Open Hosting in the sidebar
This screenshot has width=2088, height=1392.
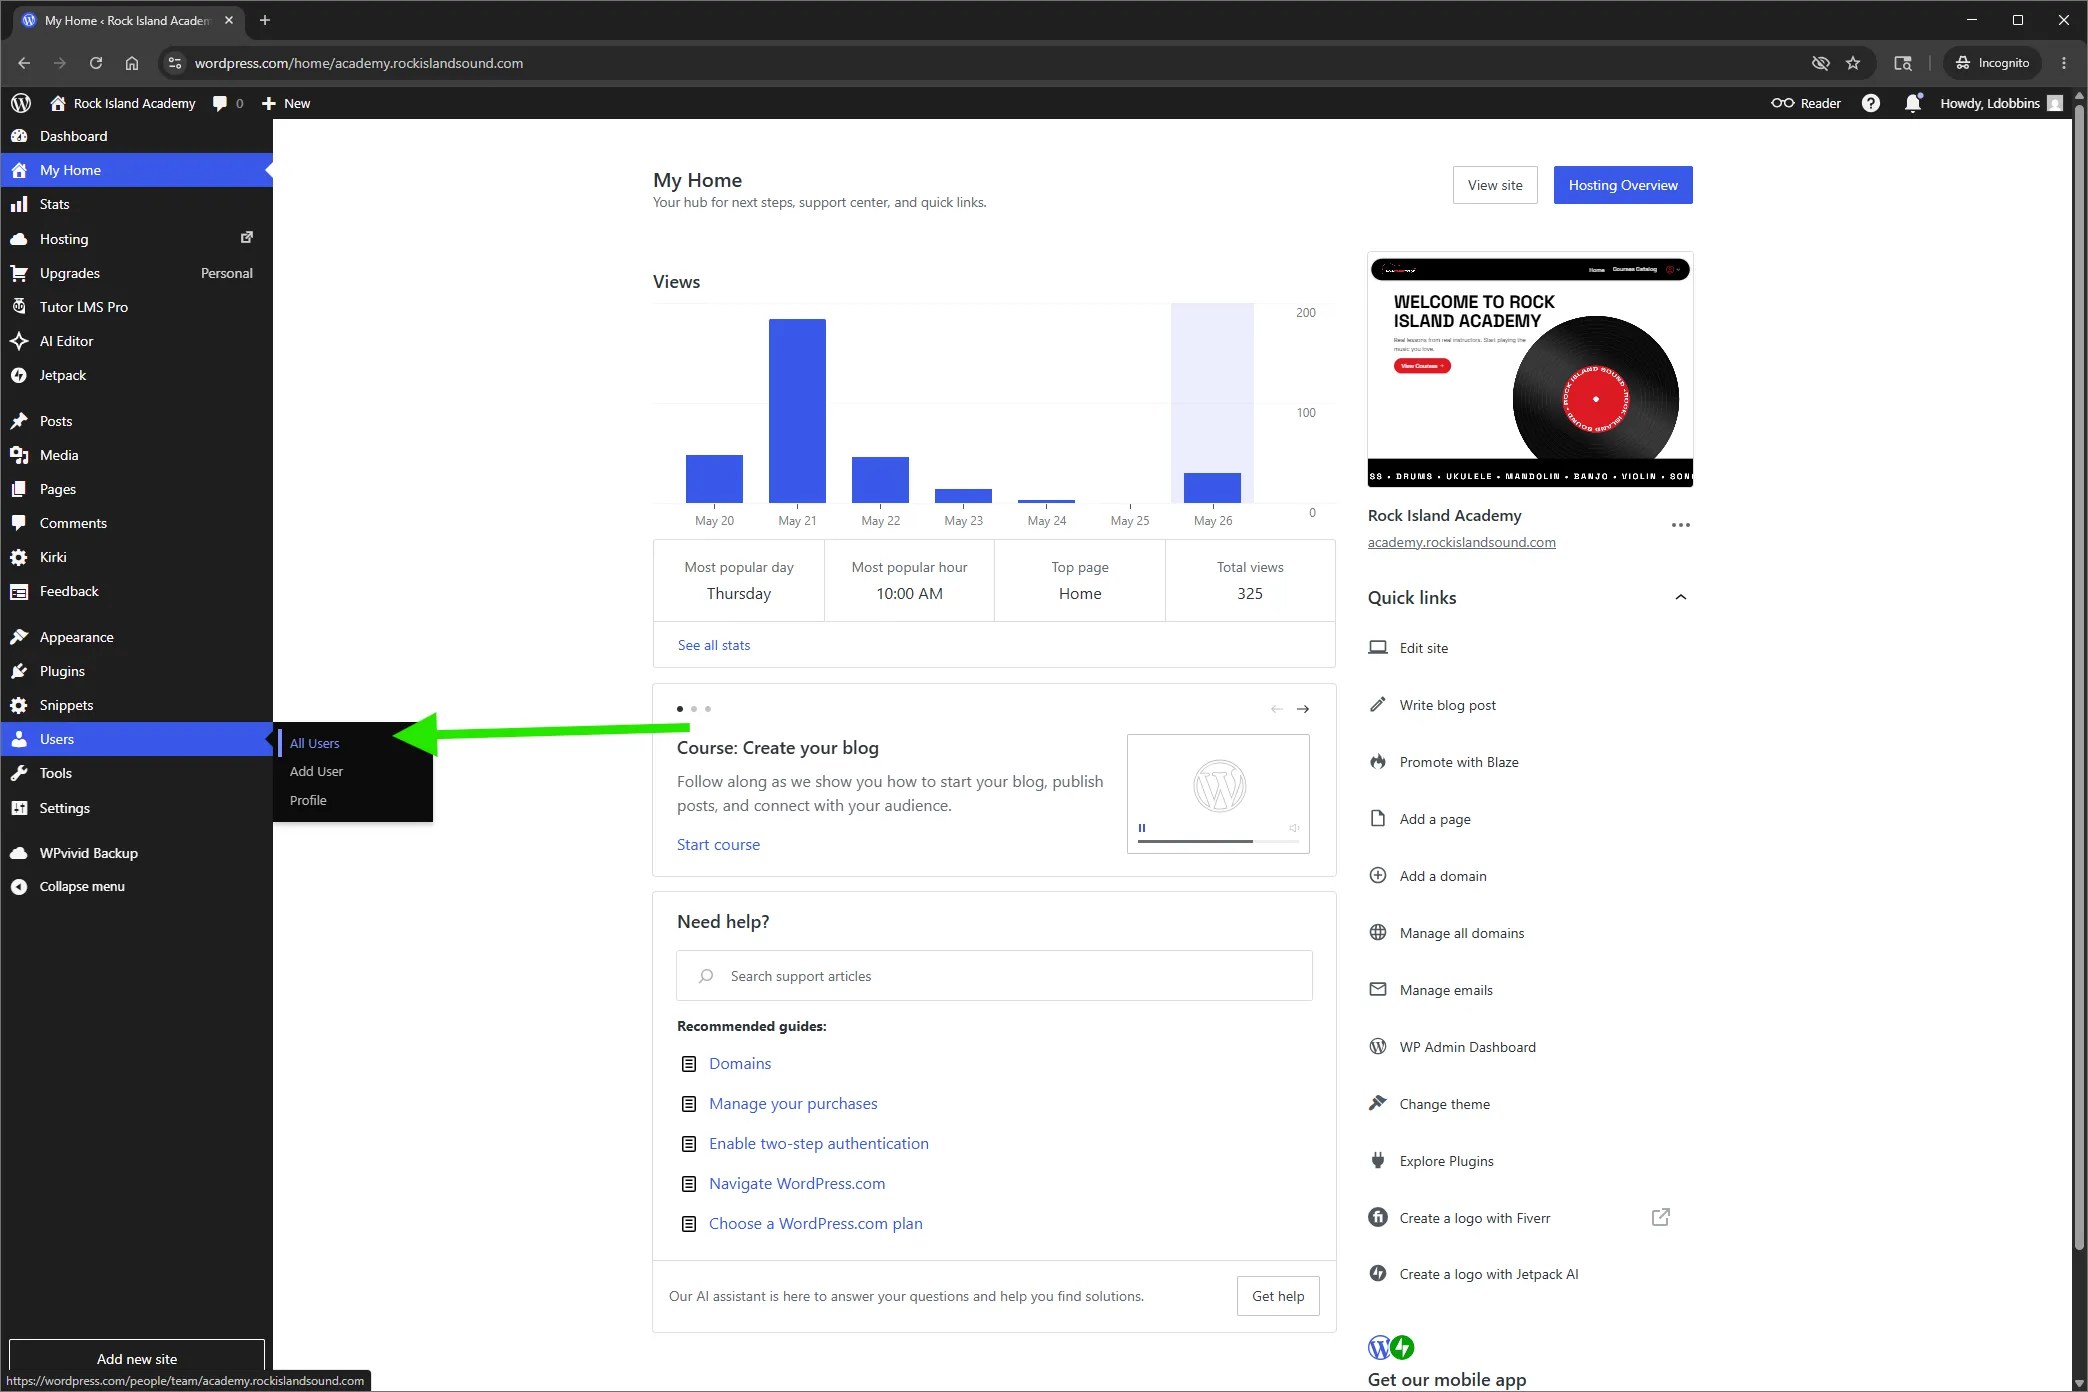tap(136, 239)
